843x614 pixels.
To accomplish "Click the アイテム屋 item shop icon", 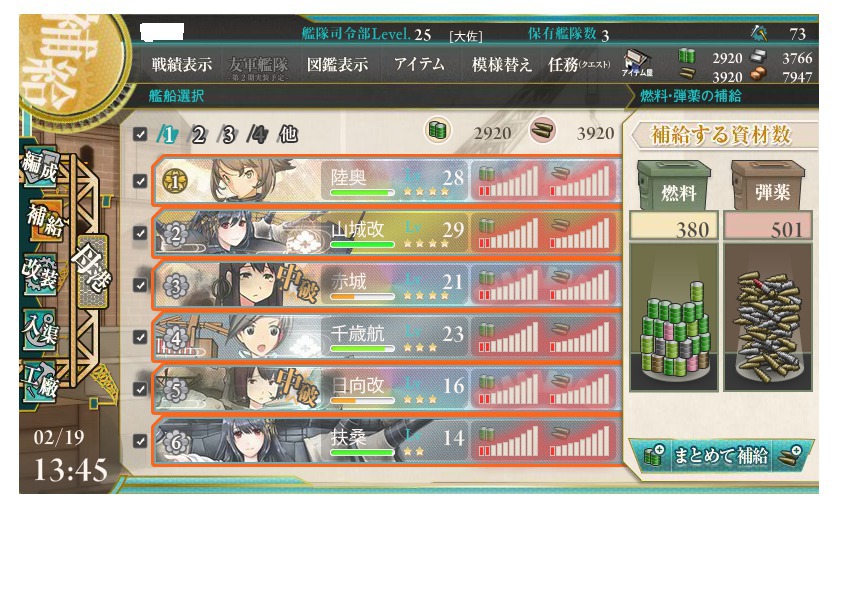I will coord(638,64).
